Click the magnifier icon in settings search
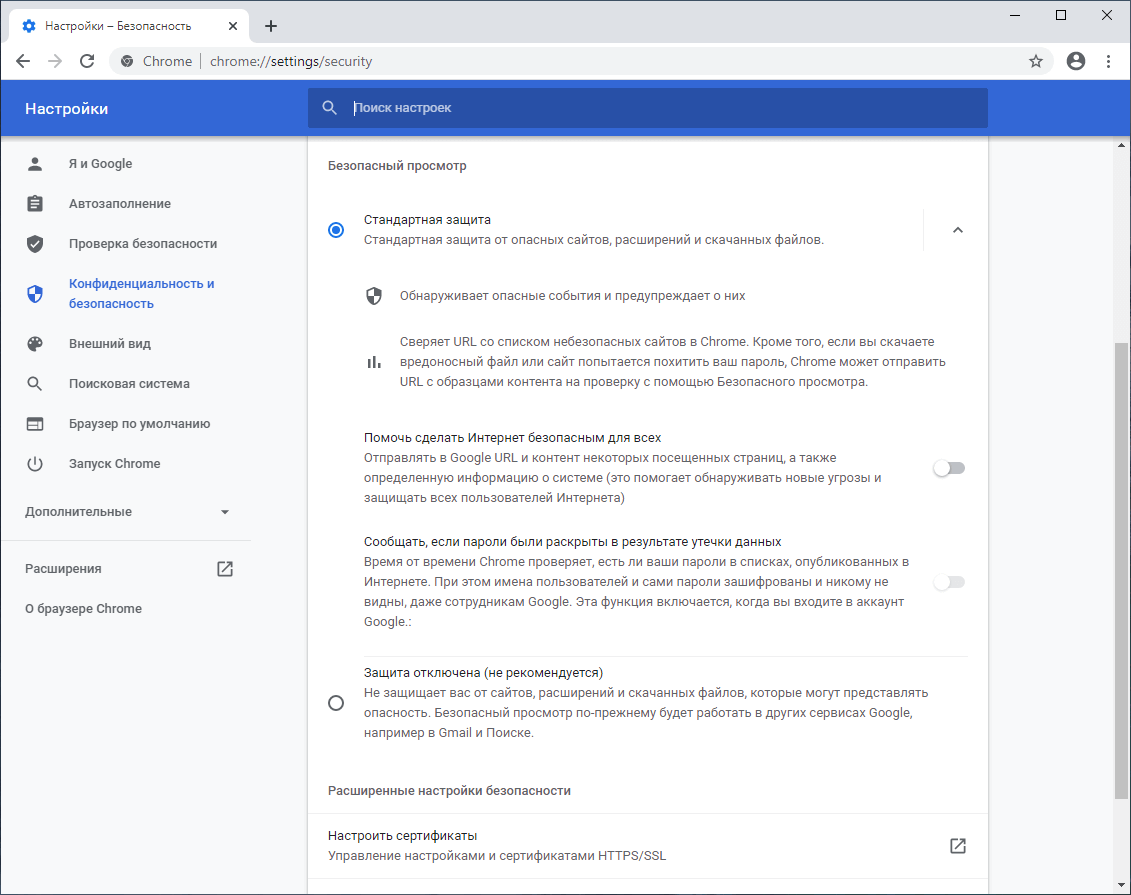This screenshot has height=895, width=1131. click(x=329, y=107)
